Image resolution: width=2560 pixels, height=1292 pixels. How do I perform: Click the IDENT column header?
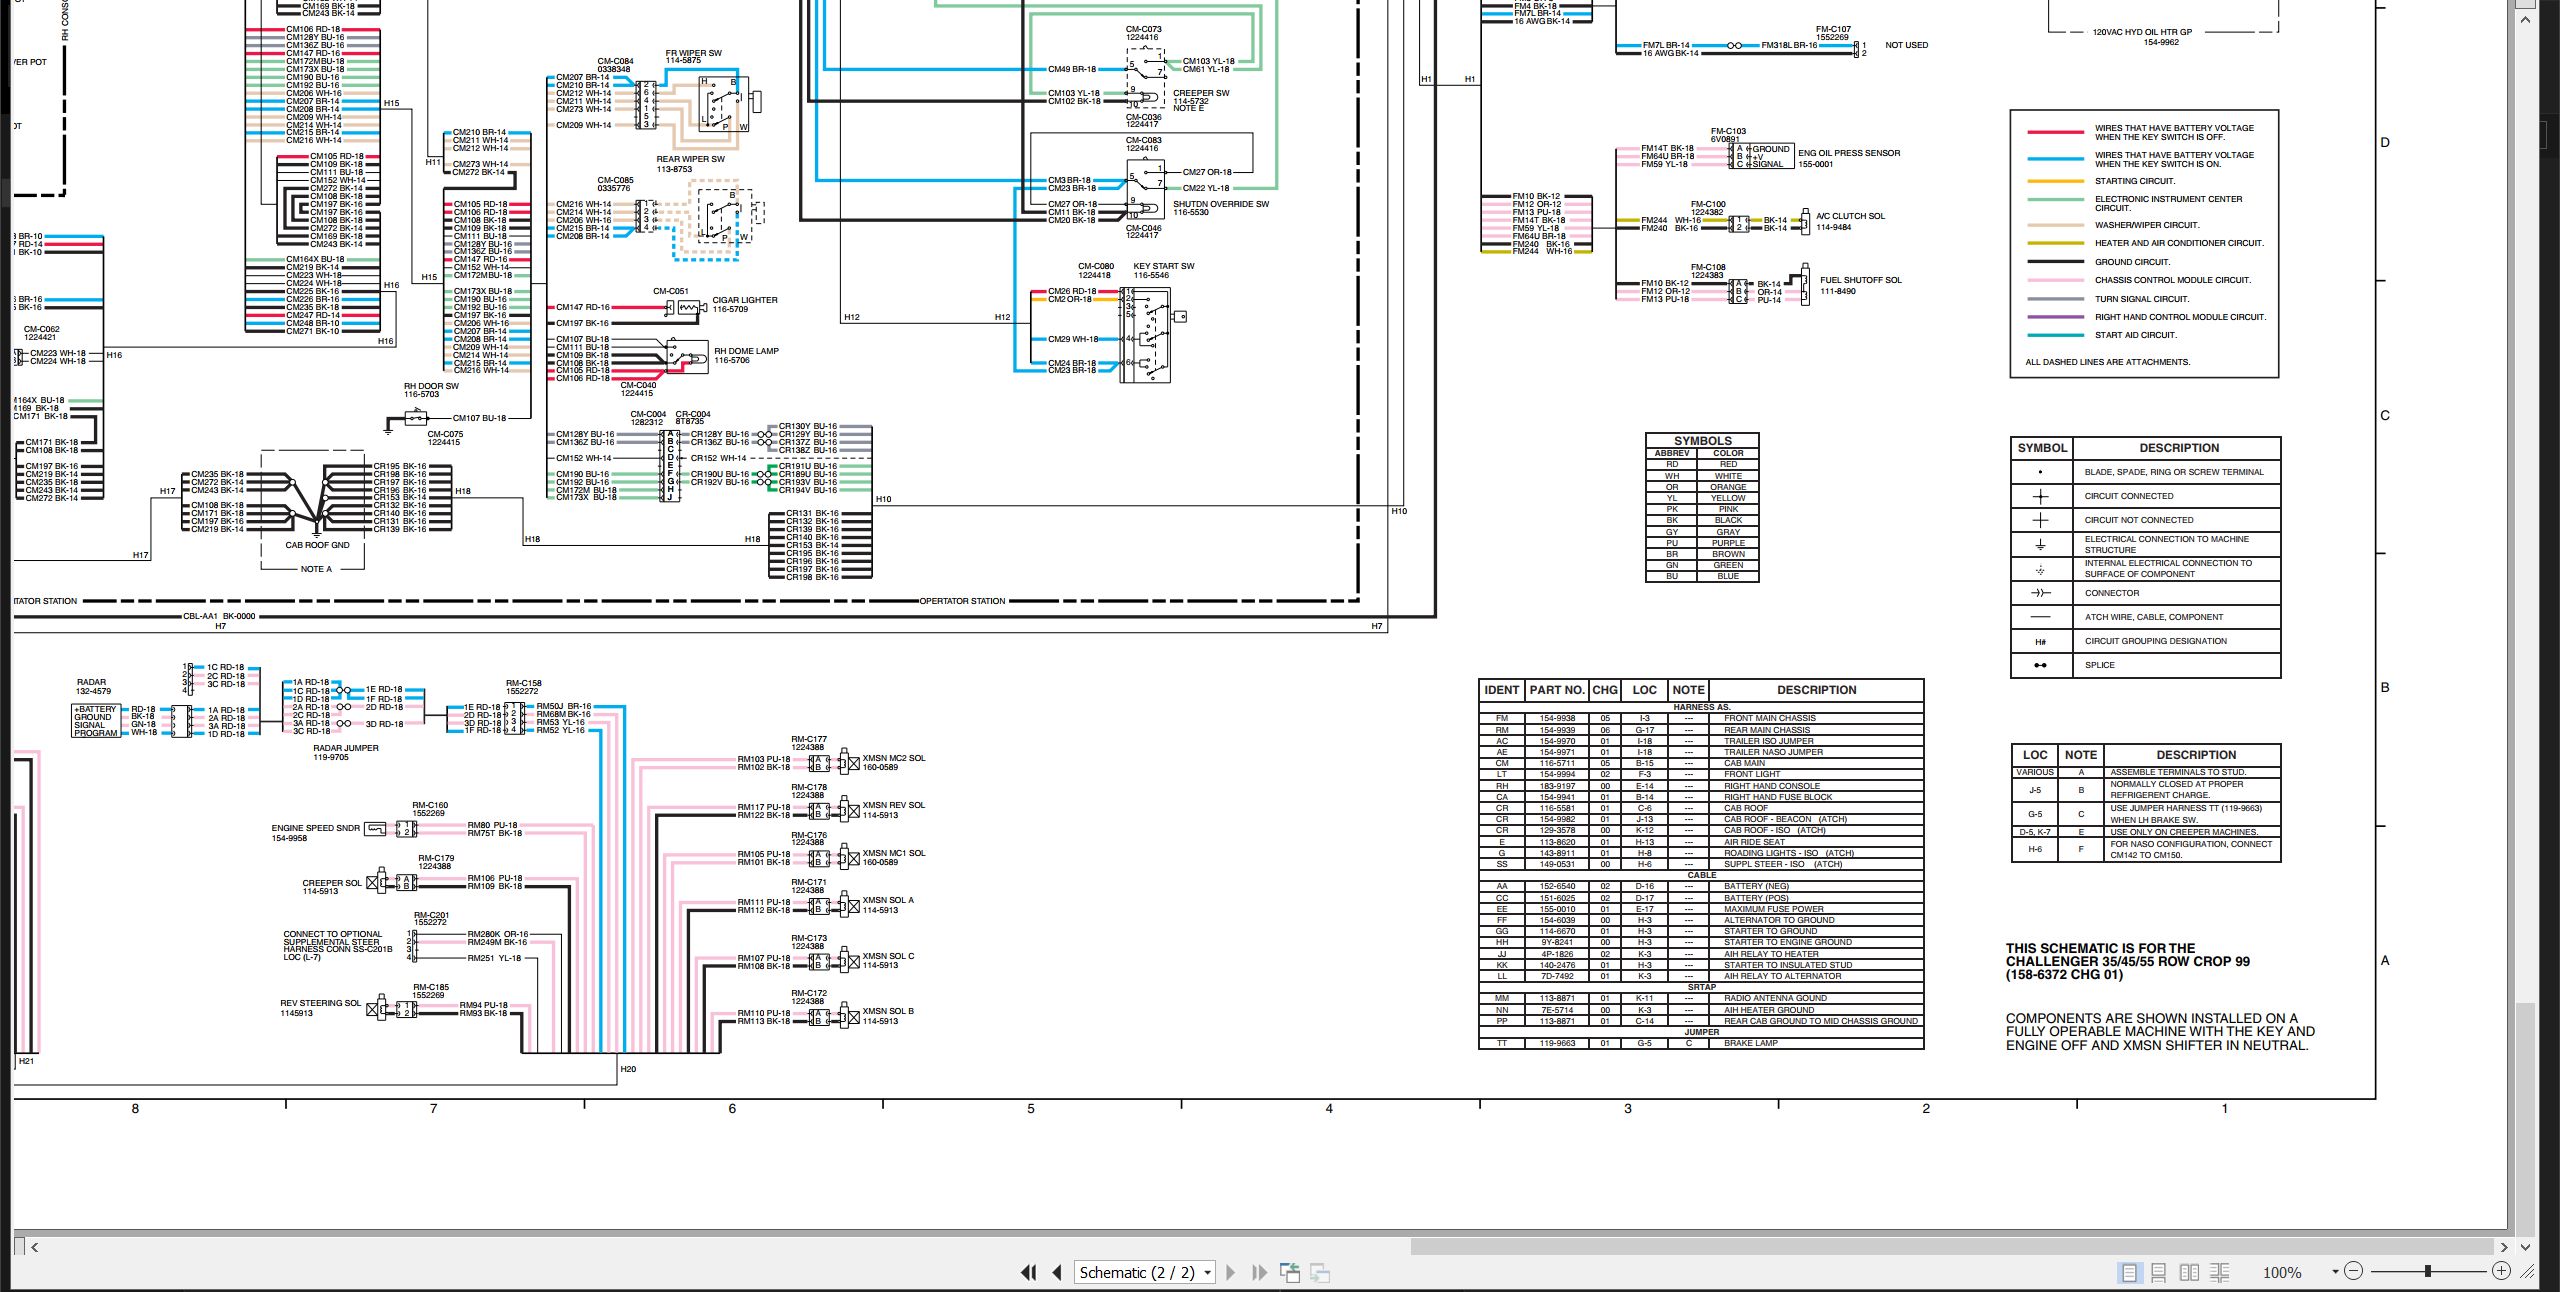(1501, 690)
